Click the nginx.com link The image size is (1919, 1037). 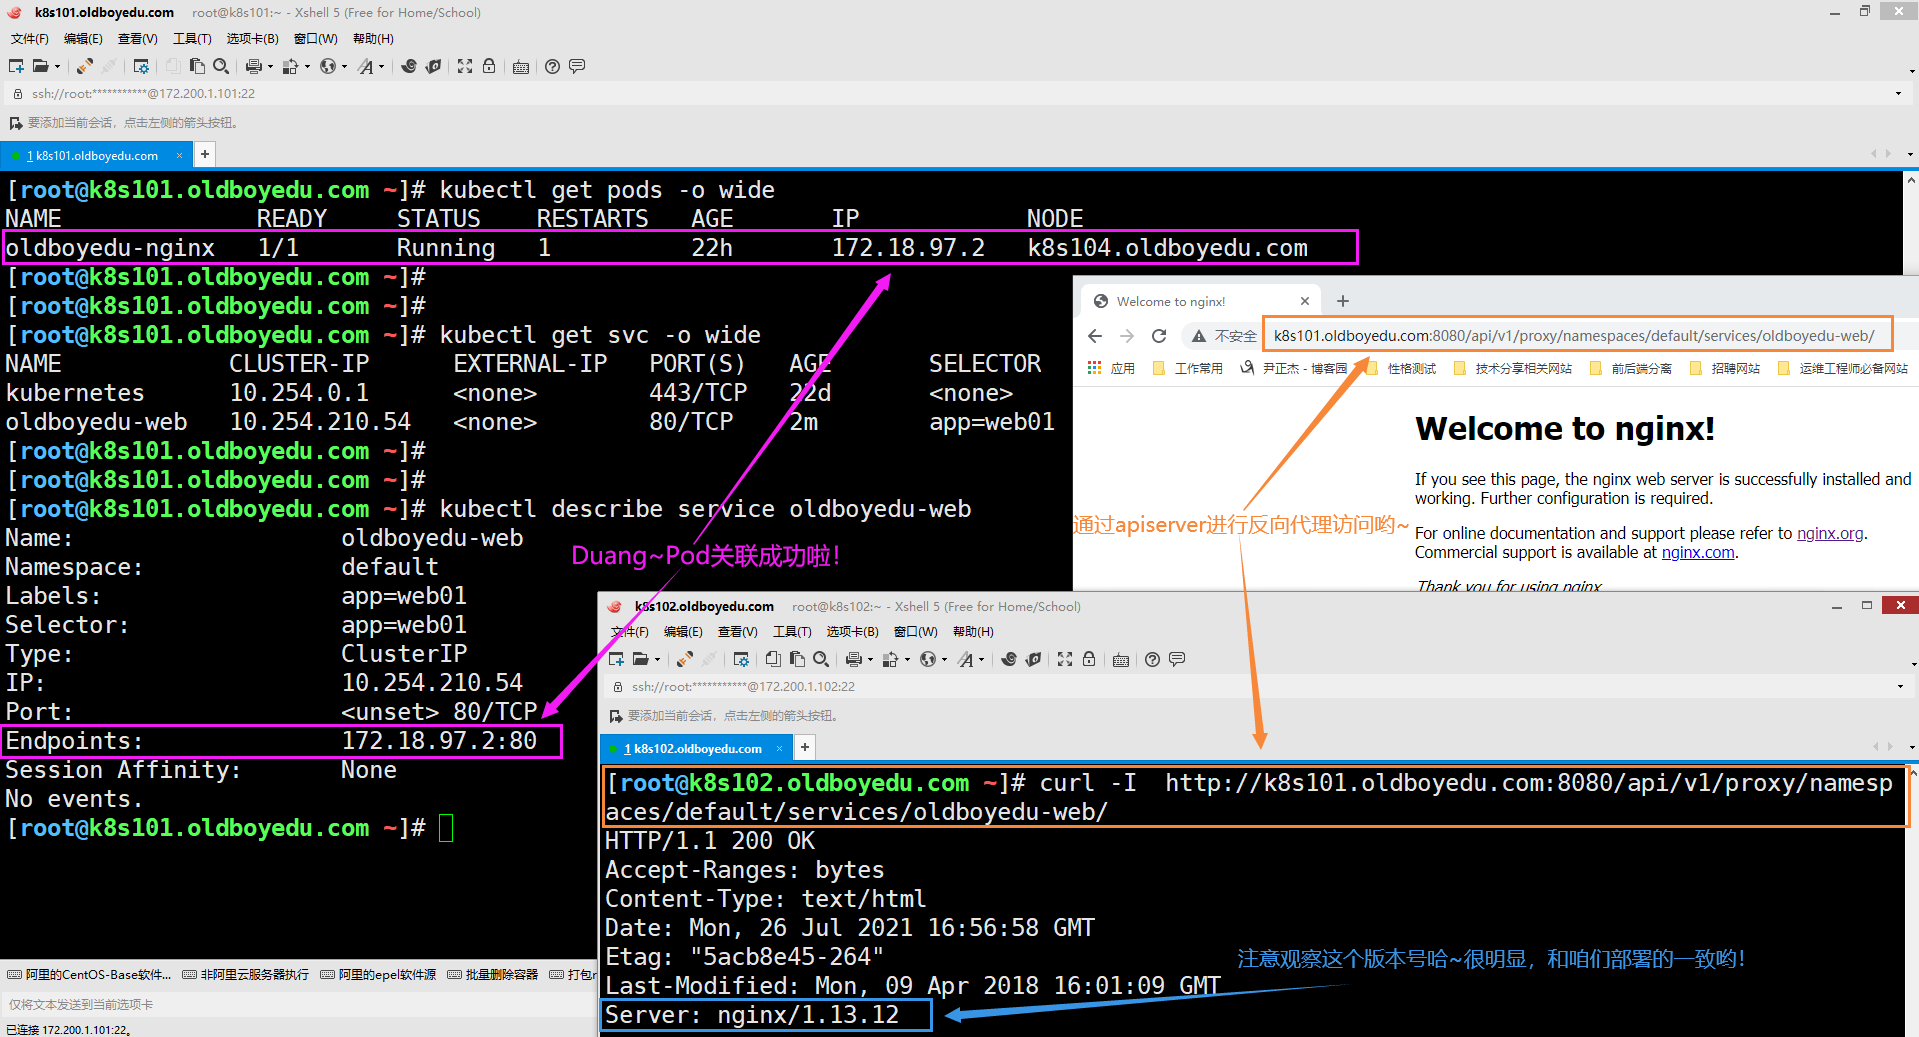[x=1697, y=552]
